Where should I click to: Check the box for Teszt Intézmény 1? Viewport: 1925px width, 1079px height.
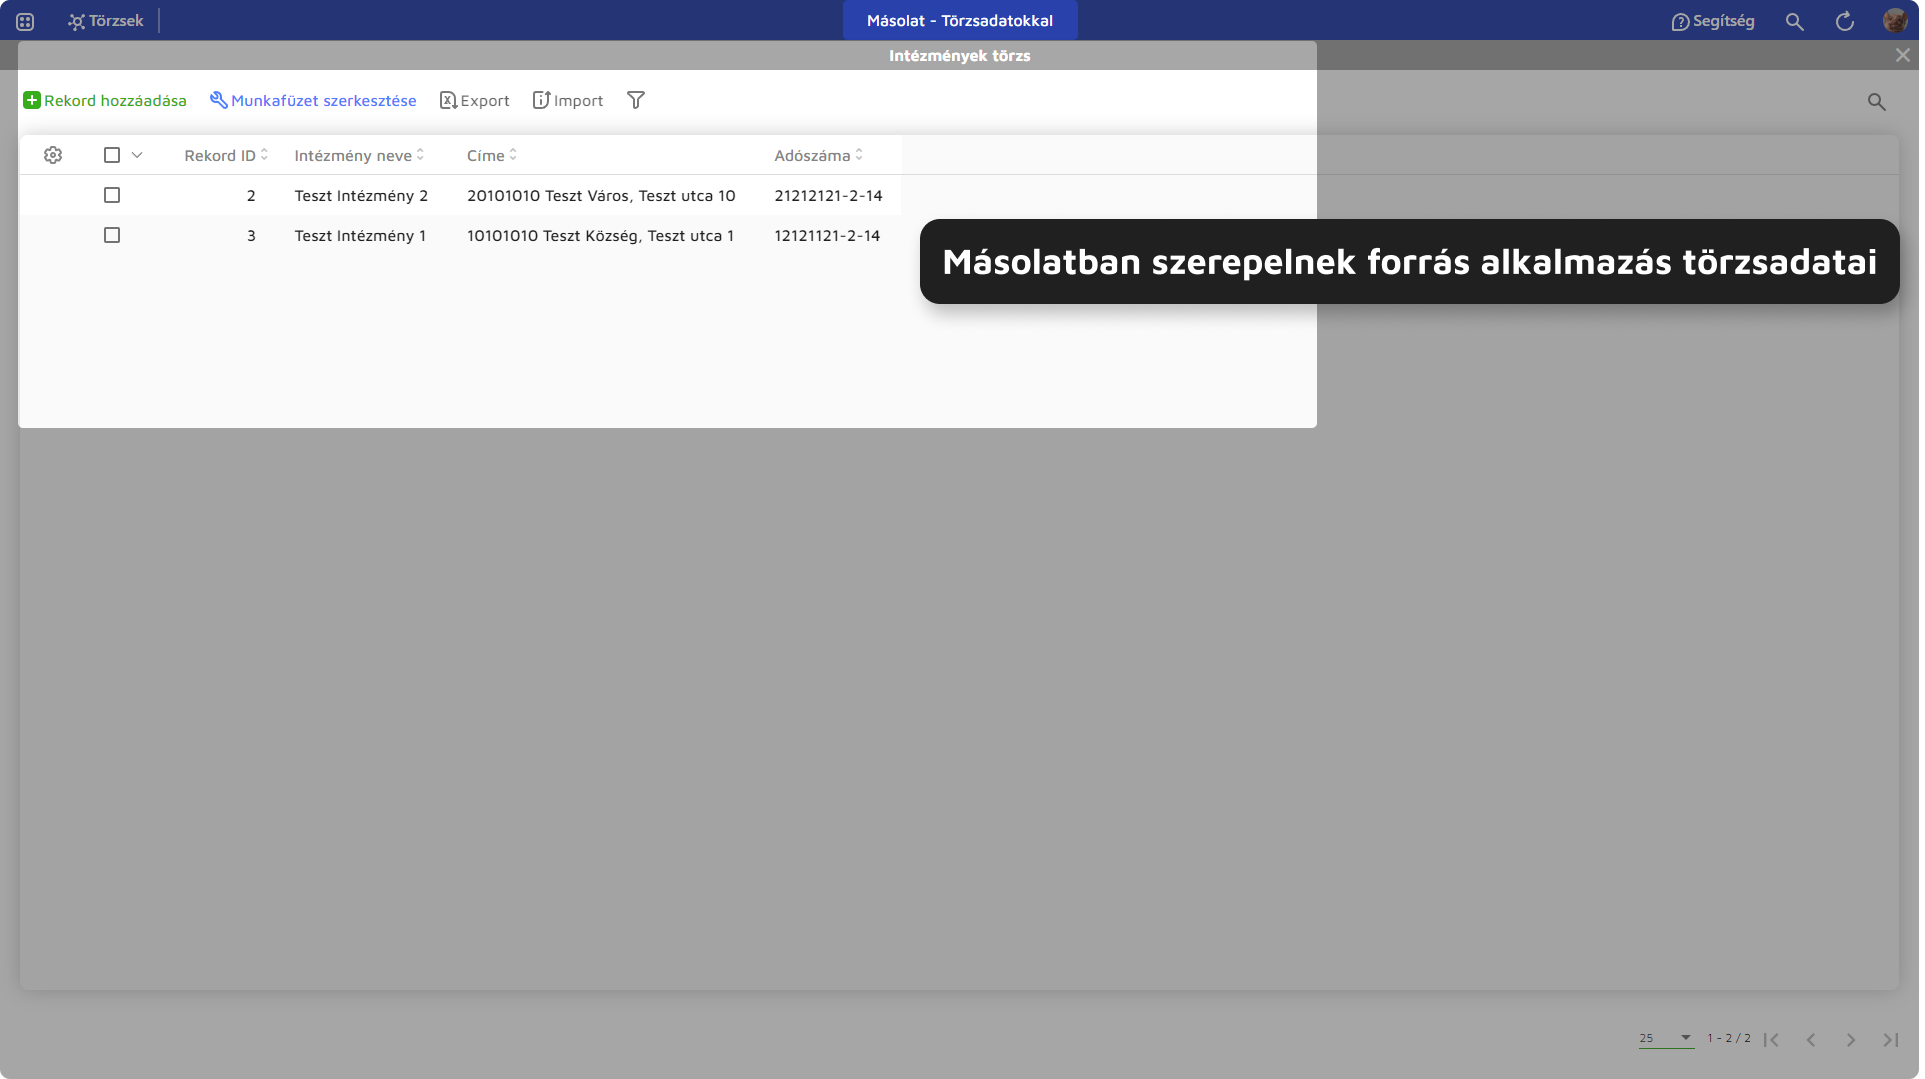tap(112, 235)
